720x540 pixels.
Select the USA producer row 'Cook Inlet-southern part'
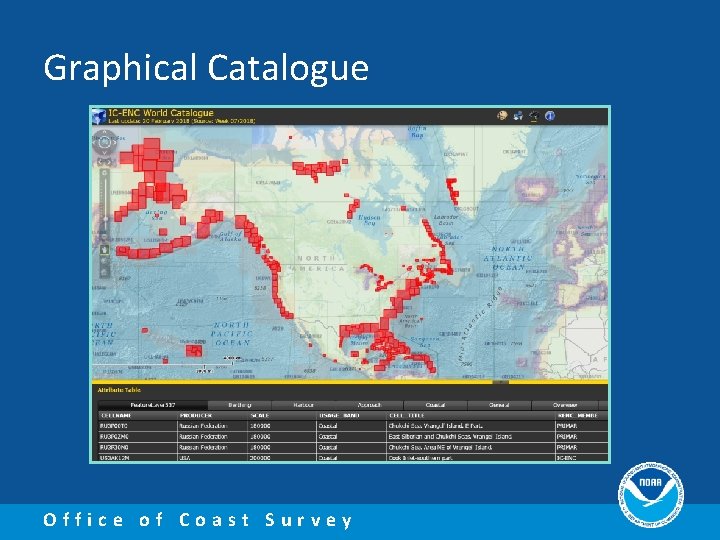coord(353,457)
